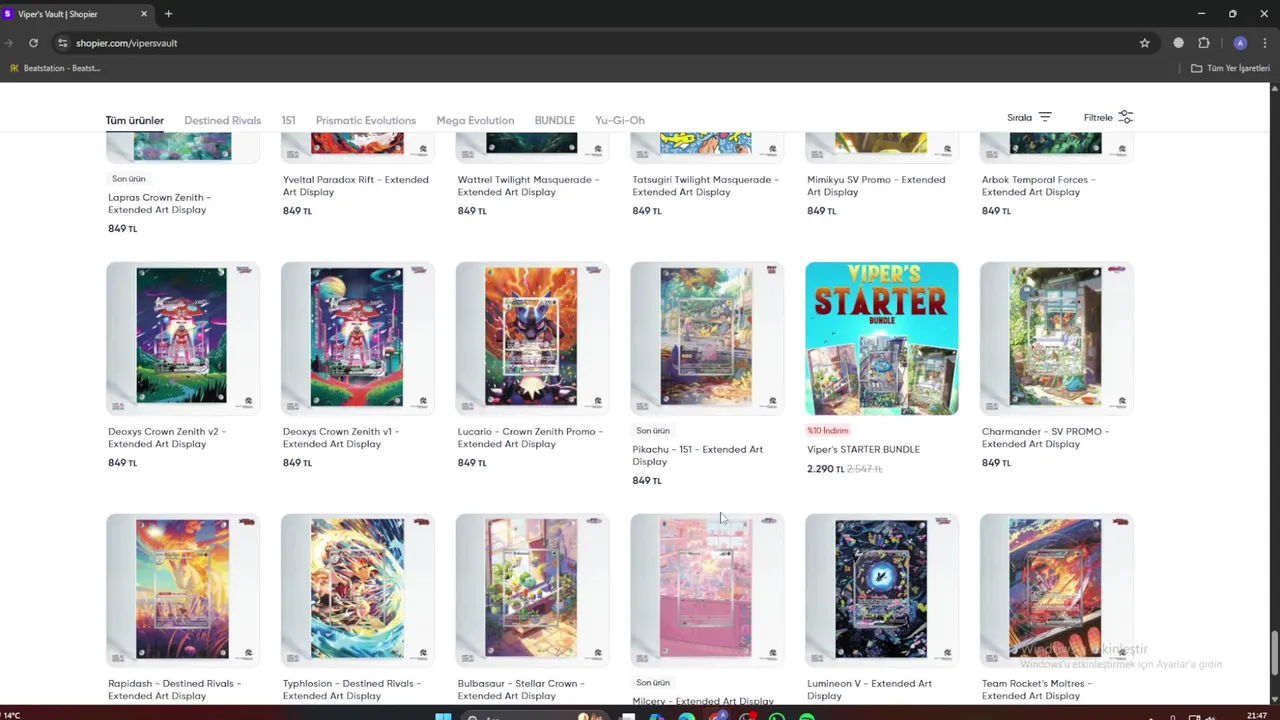This screenshot has height=720, width=1280.
Task: Click the Lumineon V title text
Action: (x=869, y=689)
